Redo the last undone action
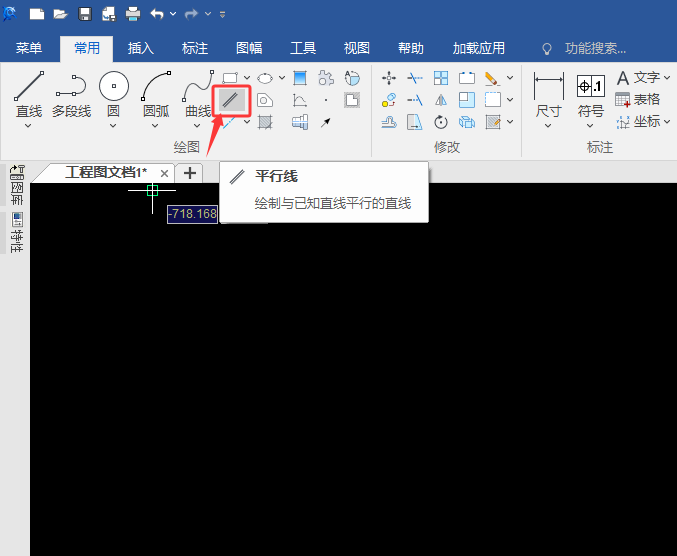The width and height of the screenshot is (677, 556). [x=191, y=14]
